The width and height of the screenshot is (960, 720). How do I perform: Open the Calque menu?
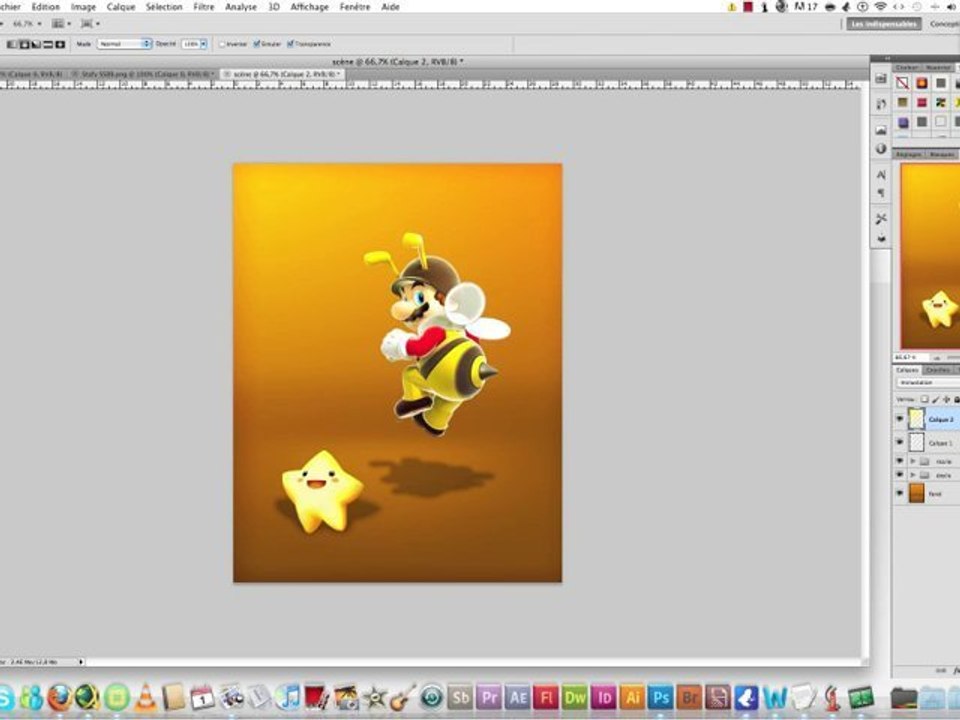[121, 7]
